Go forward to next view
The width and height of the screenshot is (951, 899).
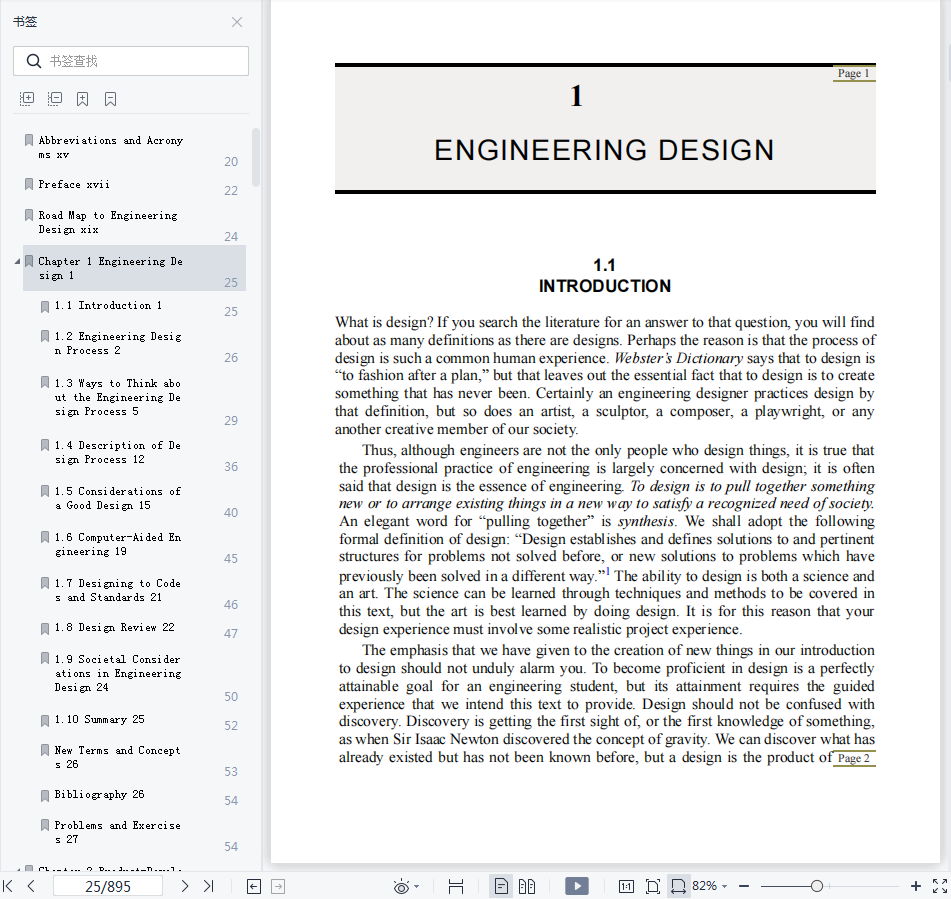click(x=278, y=887)
